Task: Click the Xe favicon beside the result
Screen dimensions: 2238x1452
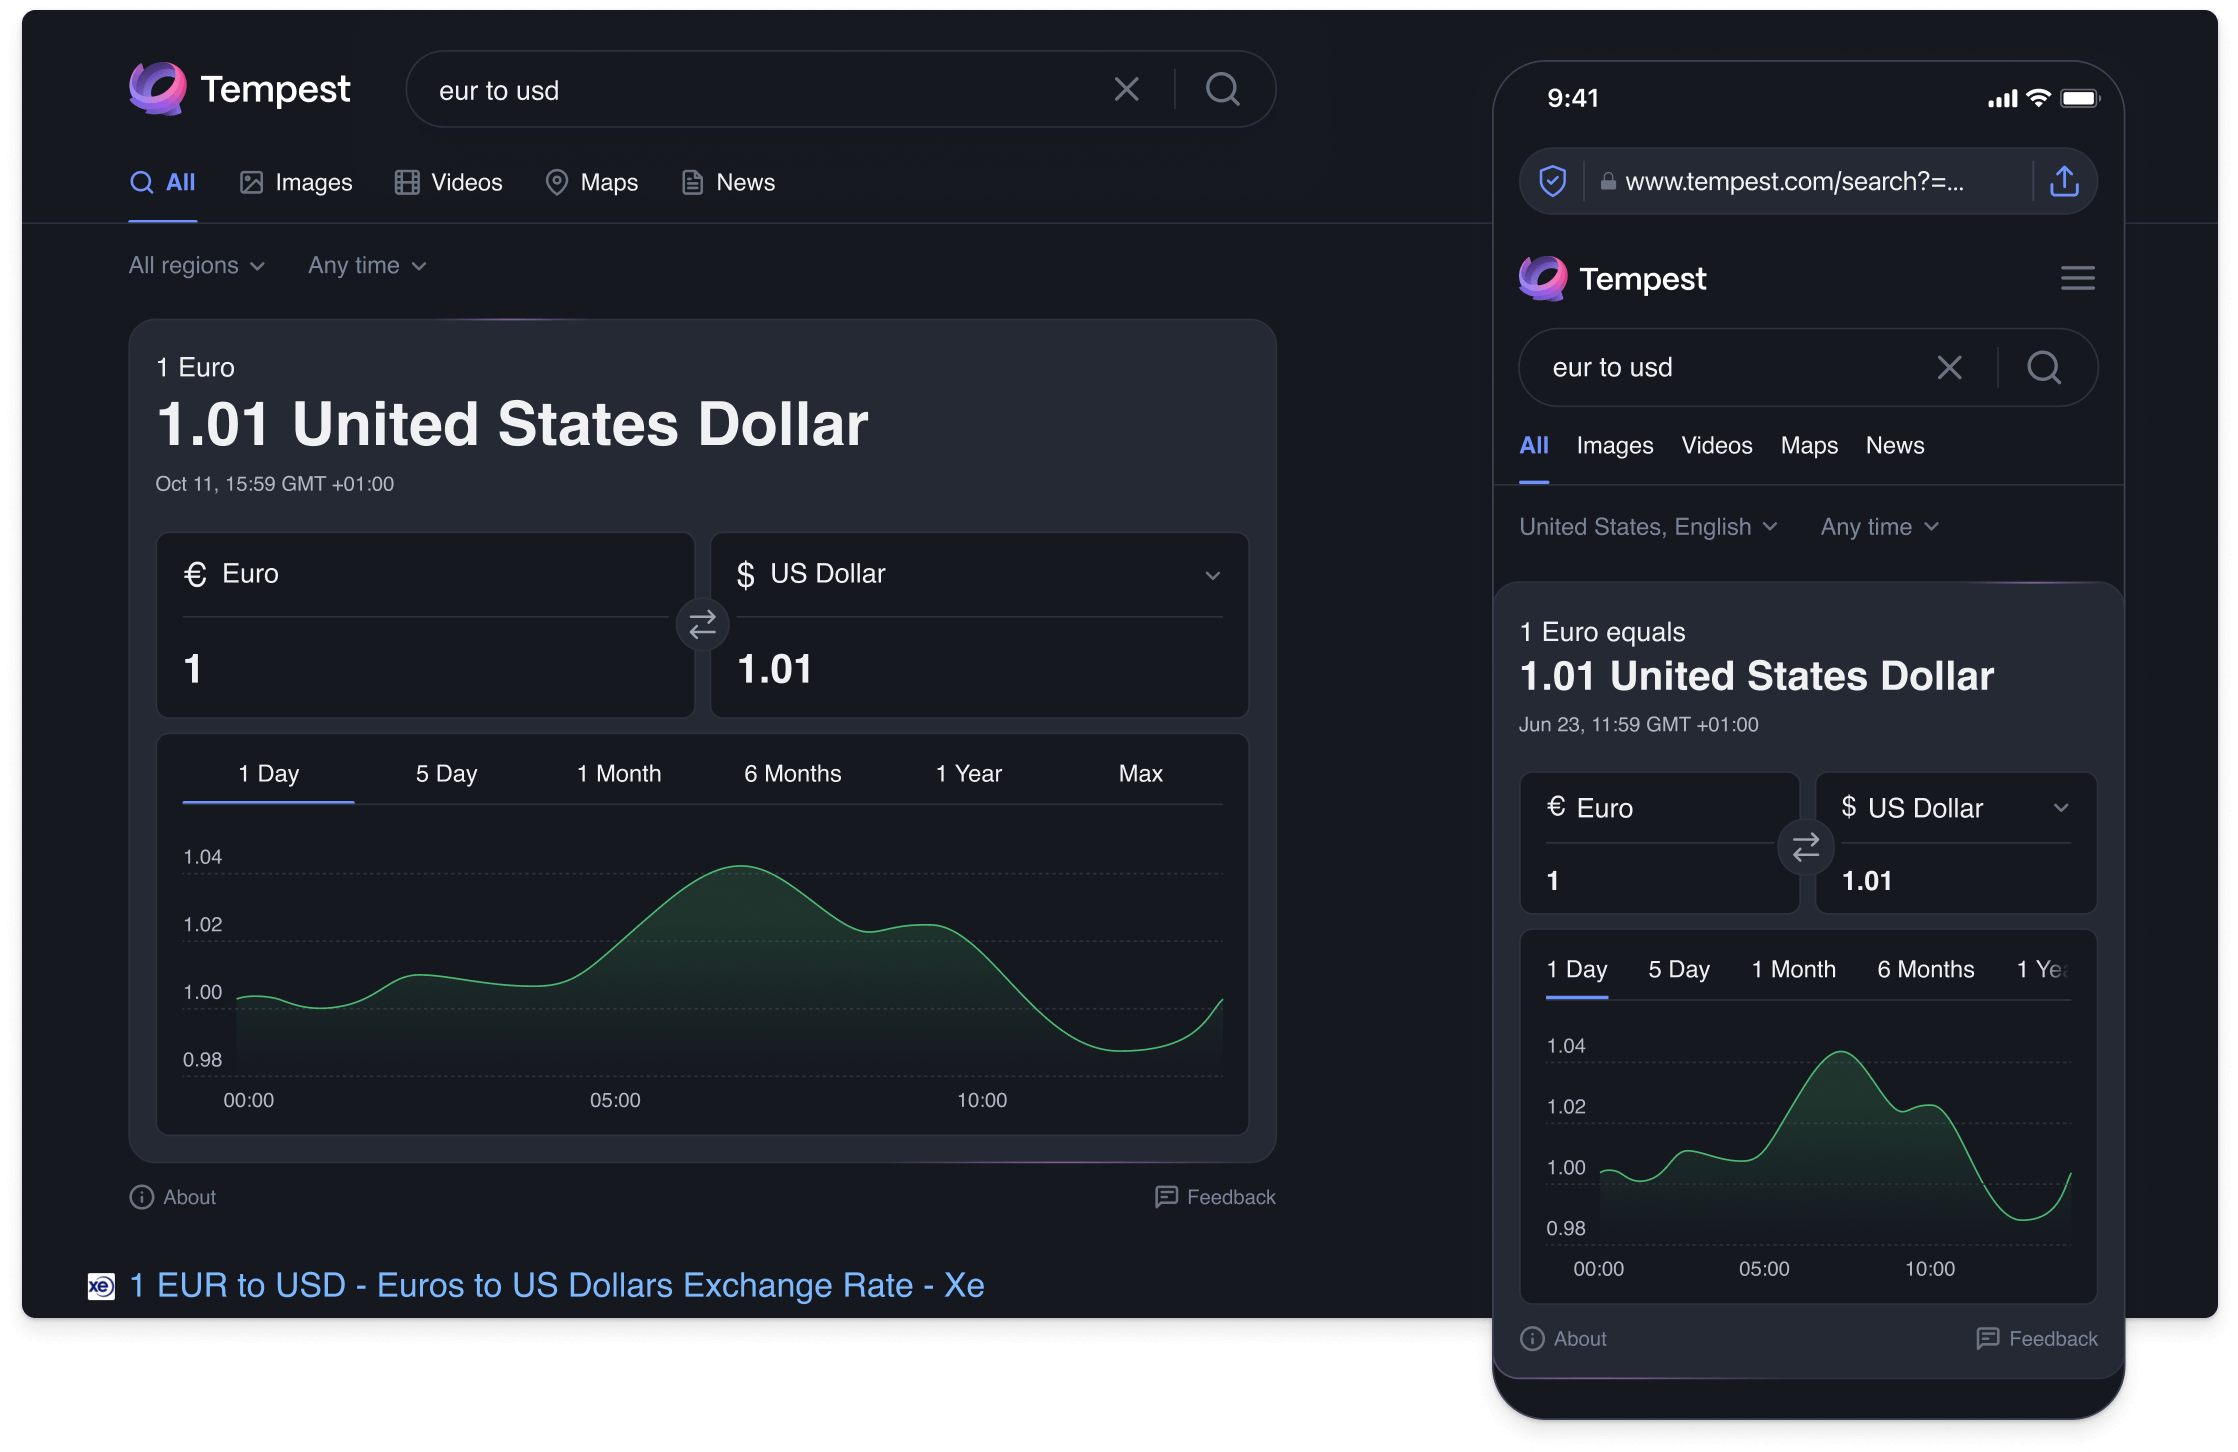Action: click(101, 1286)
